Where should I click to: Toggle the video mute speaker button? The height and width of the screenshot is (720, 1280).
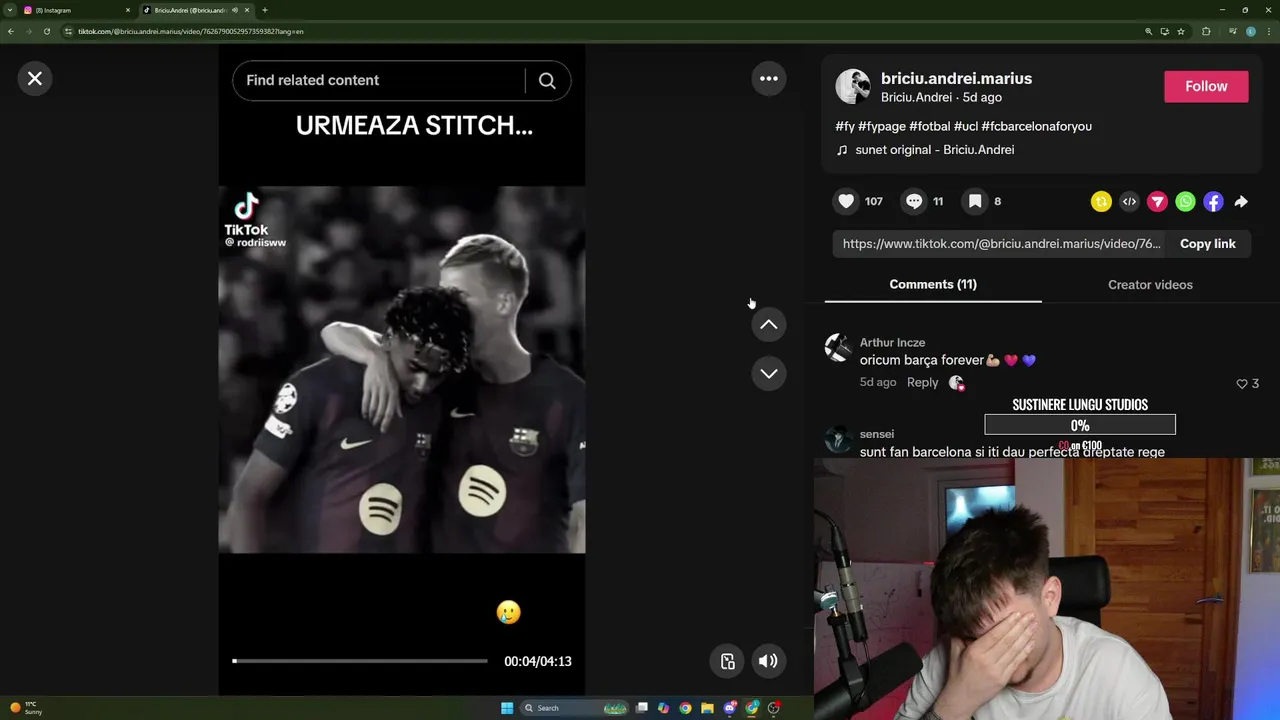click(x=768, y=661)
